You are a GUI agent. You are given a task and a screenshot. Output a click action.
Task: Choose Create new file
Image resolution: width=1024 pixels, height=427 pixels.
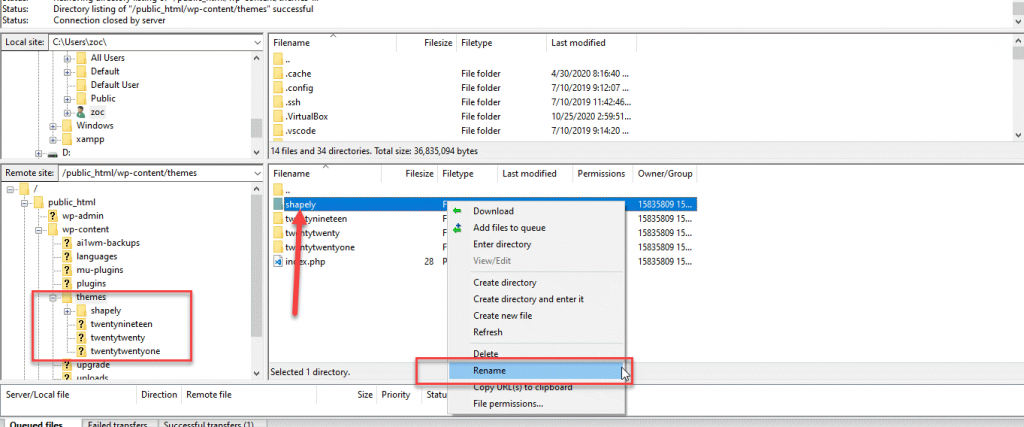502,315
